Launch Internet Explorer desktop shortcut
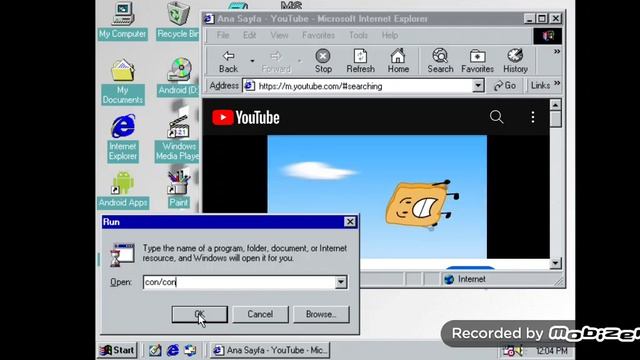 click(x=122, y=138)
